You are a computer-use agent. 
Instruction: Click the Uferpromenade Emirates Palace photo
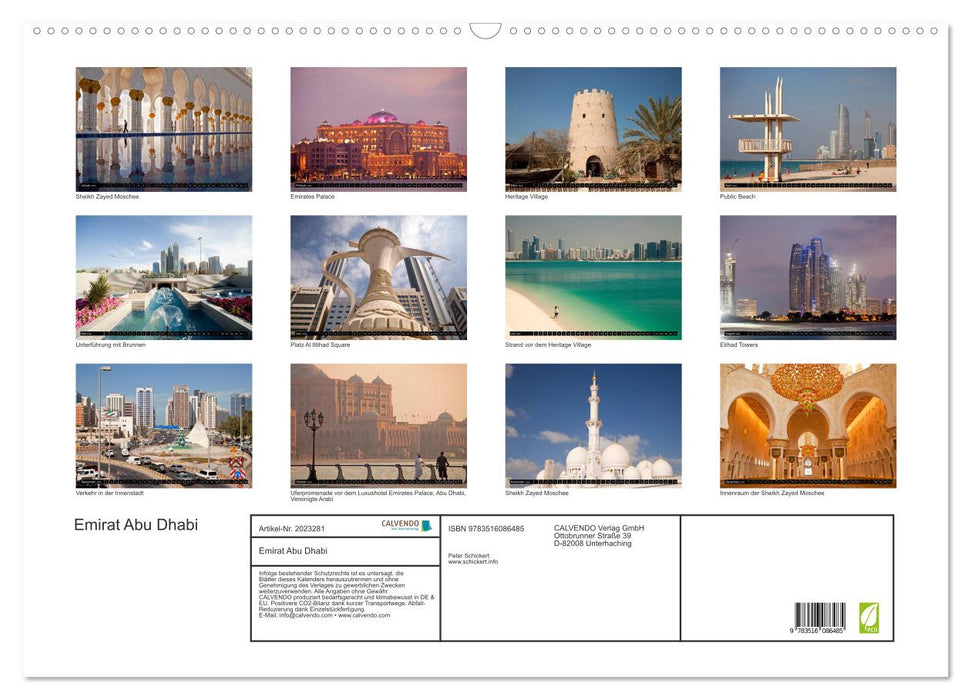click(378, 424)
